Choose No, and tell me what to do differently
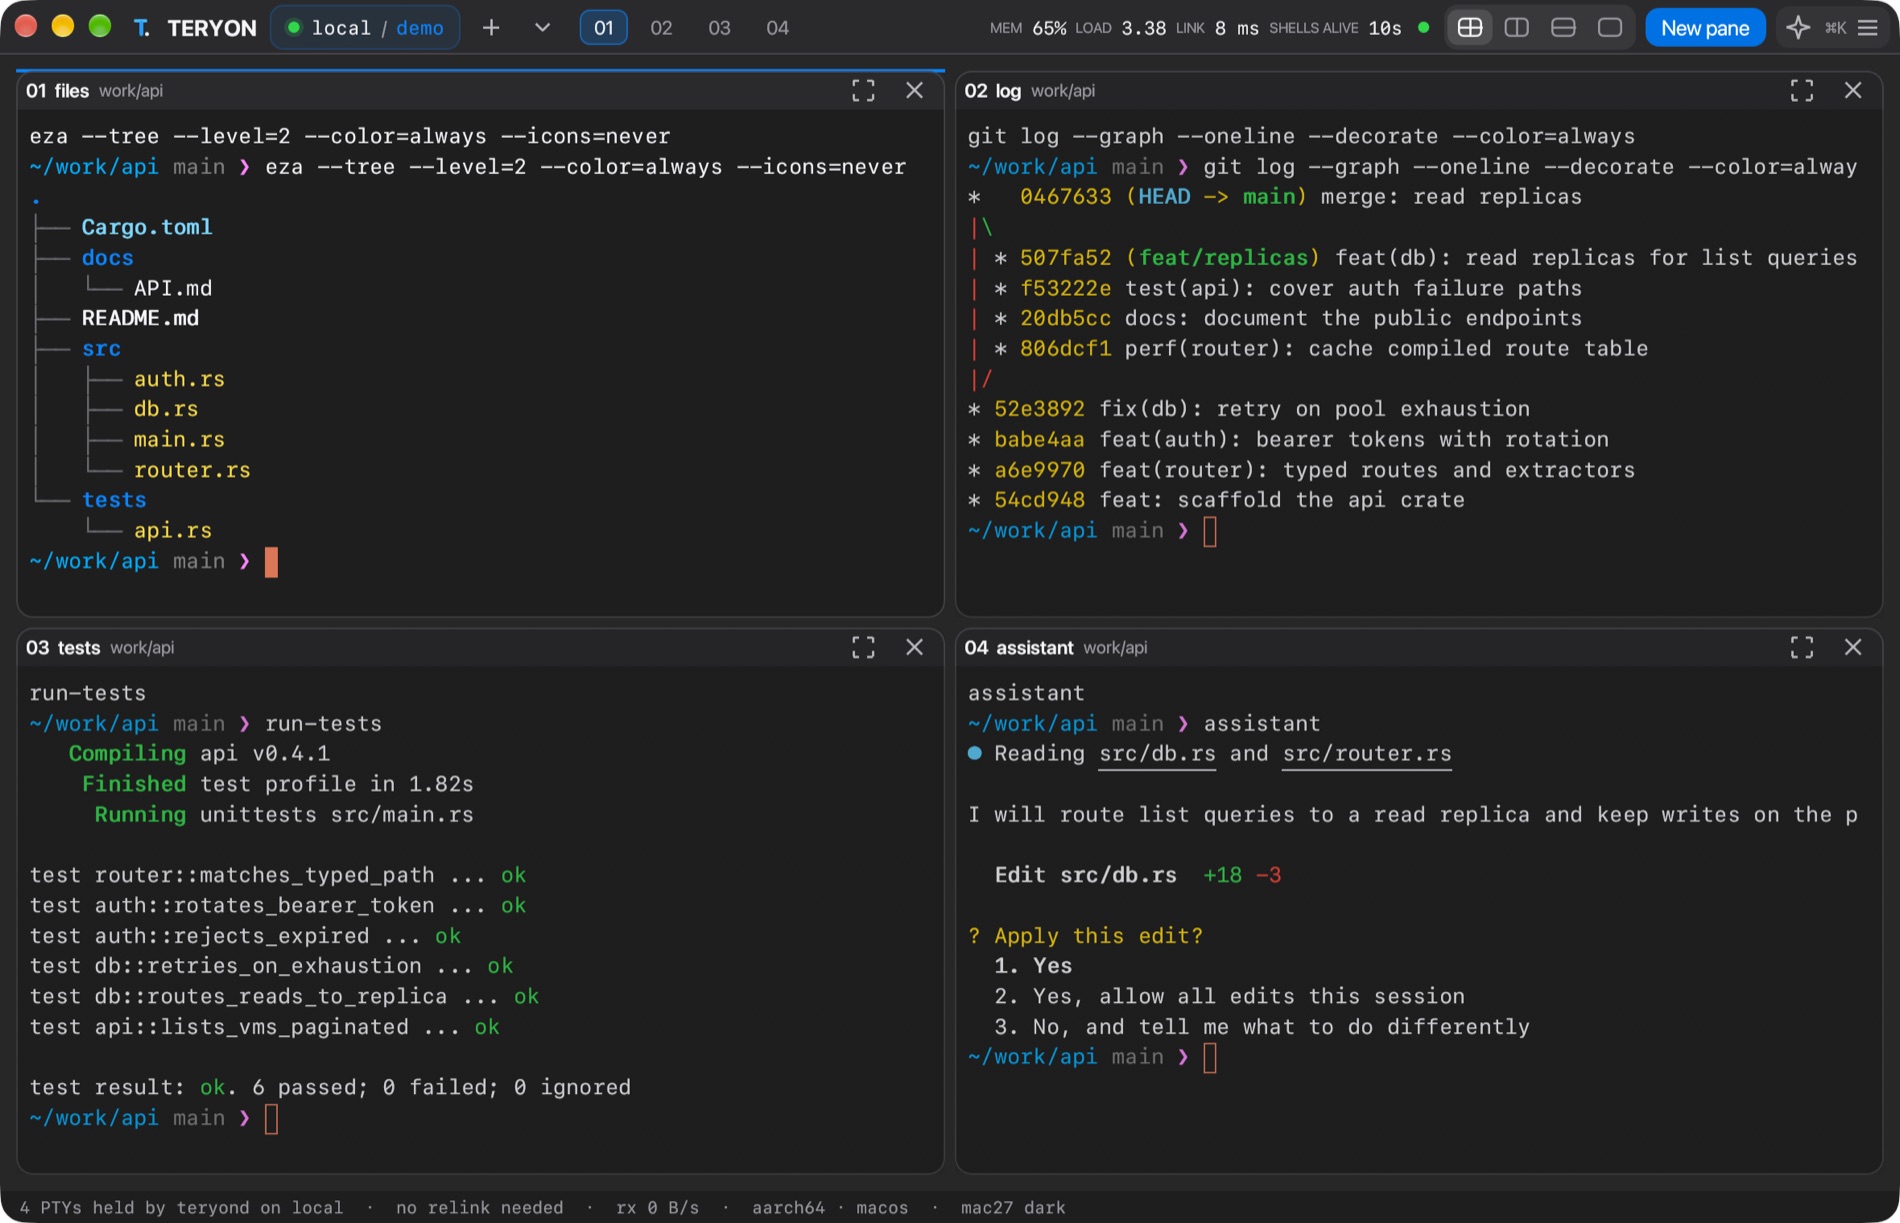 click(x=1261, y=1027)
